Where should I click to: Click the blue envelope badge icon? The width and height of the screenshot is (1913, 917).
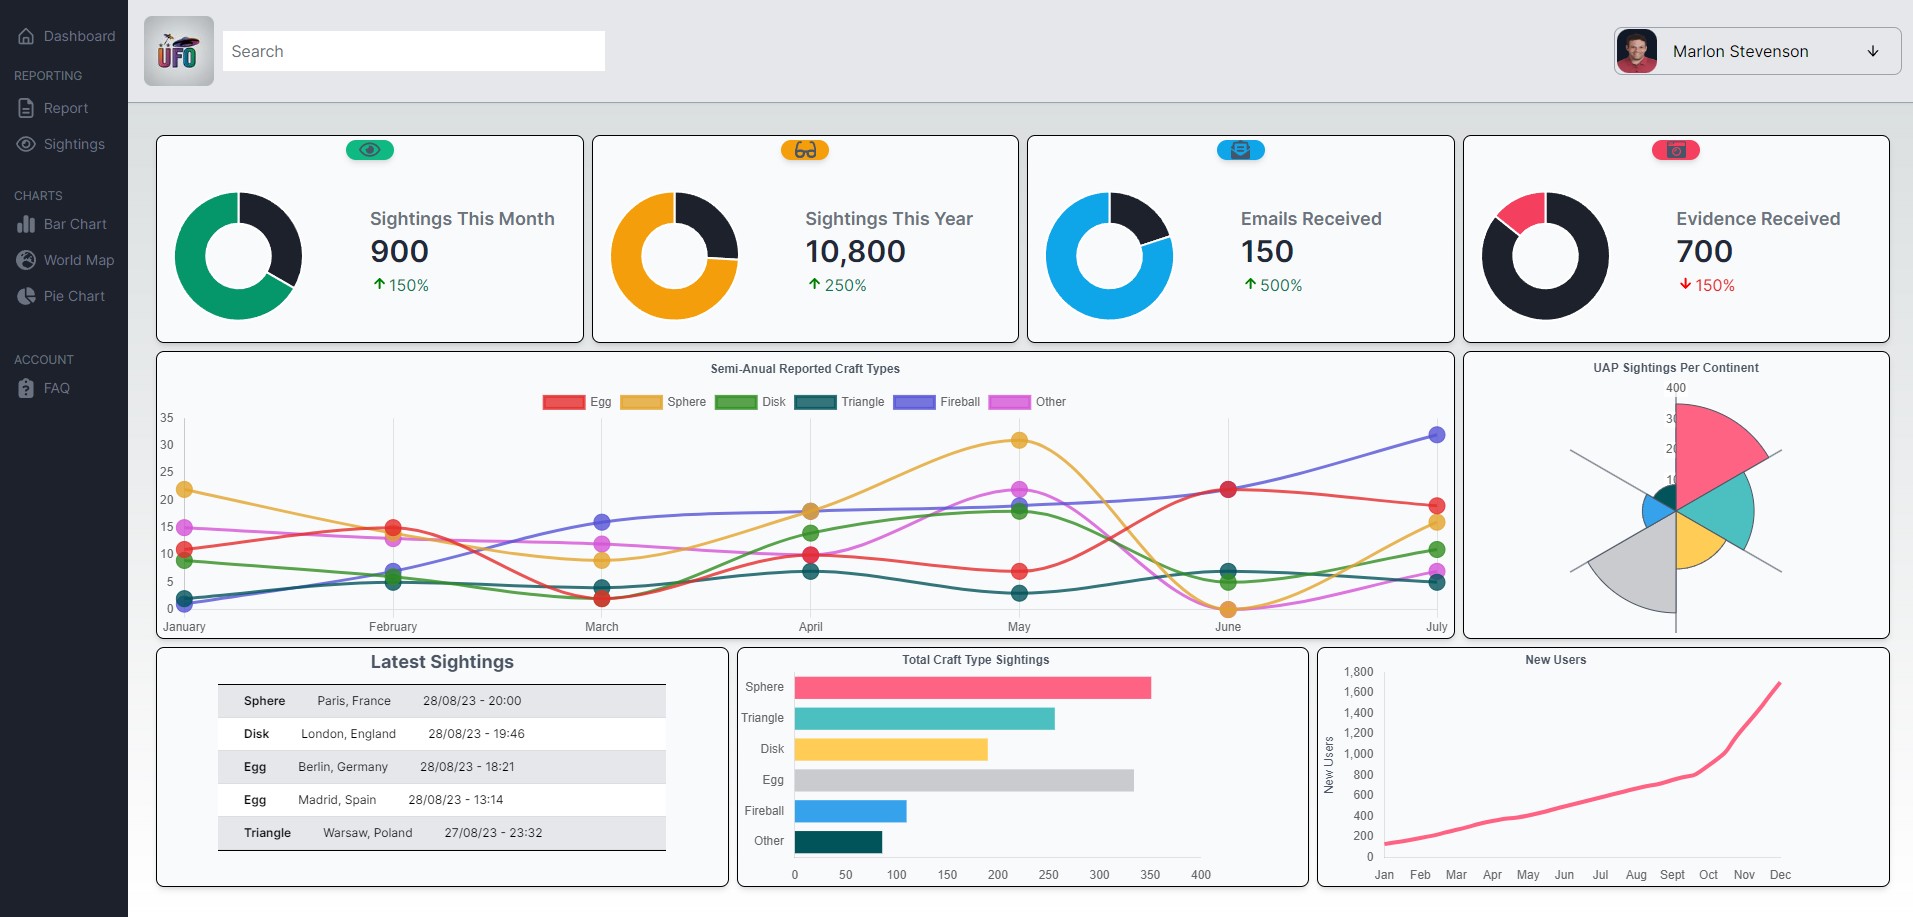1240,150
